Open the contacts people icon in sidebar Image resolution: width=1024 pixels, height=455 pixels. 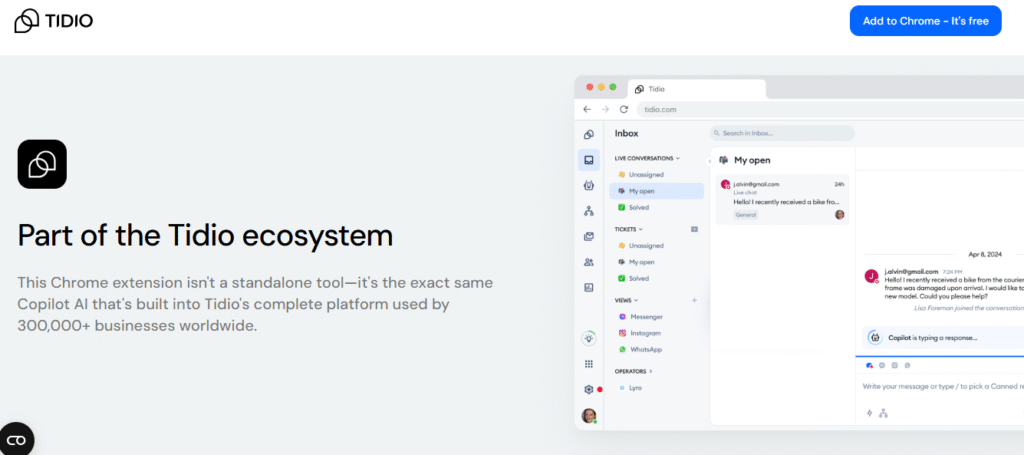589,262
